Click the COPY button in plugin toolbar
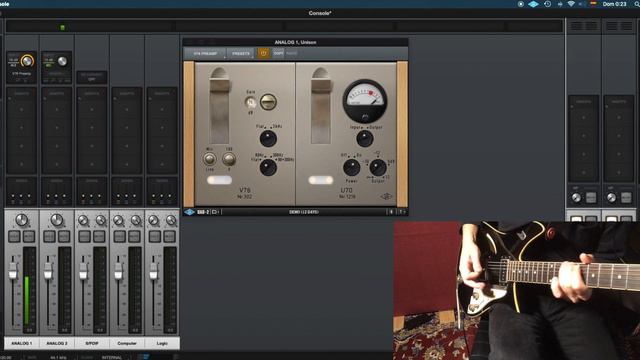The height and width of the screenshot is (360, 640). point(278,53)
